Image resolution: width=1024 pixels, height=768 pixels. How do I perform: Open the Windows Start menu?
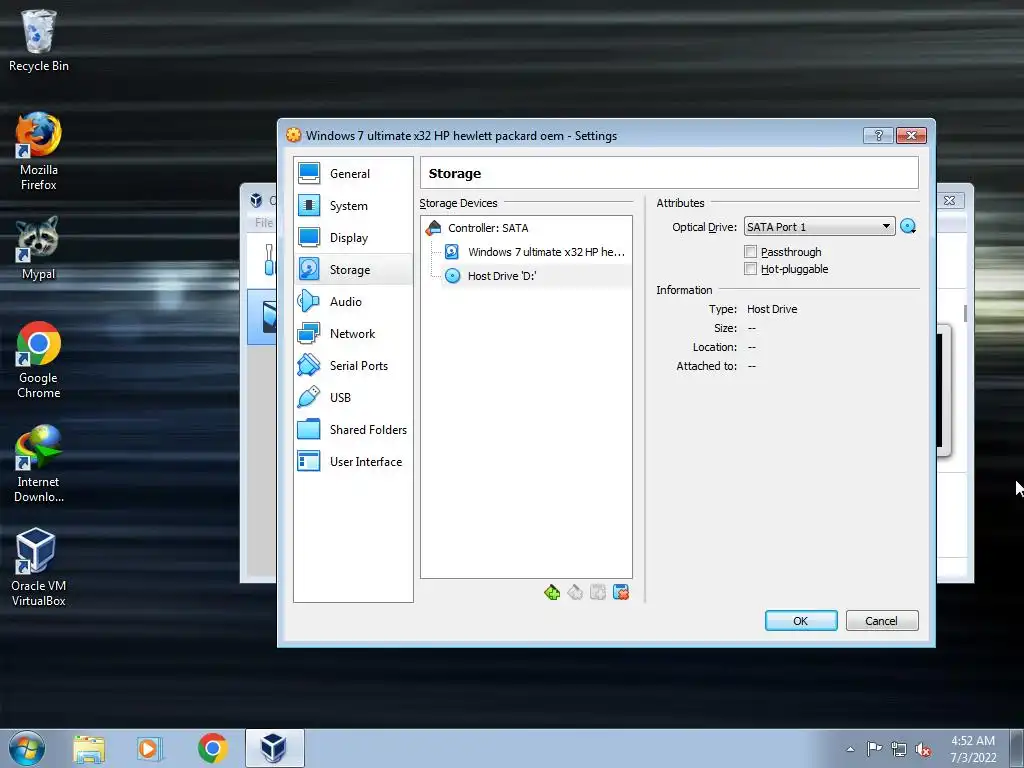click(27, 748)
